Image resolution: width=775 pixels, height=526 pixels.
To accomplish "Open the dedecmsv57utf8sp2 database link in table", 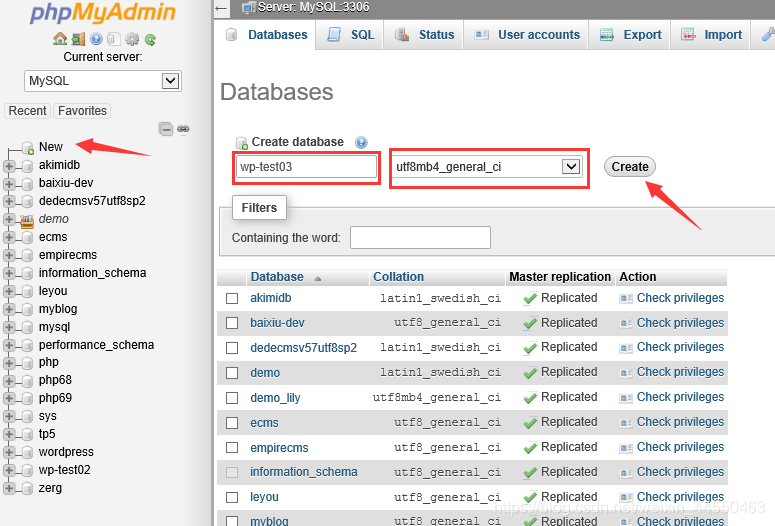I will pos(303,348).
